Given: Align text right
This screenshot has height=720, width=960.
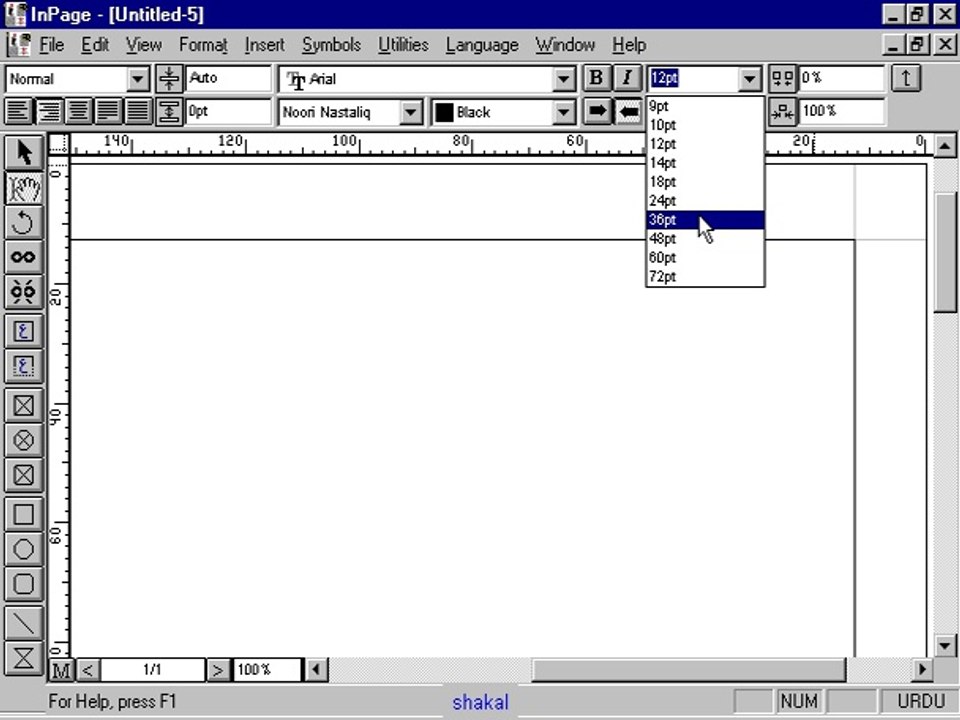Looking at the screenshot, I should click(49, 111).
